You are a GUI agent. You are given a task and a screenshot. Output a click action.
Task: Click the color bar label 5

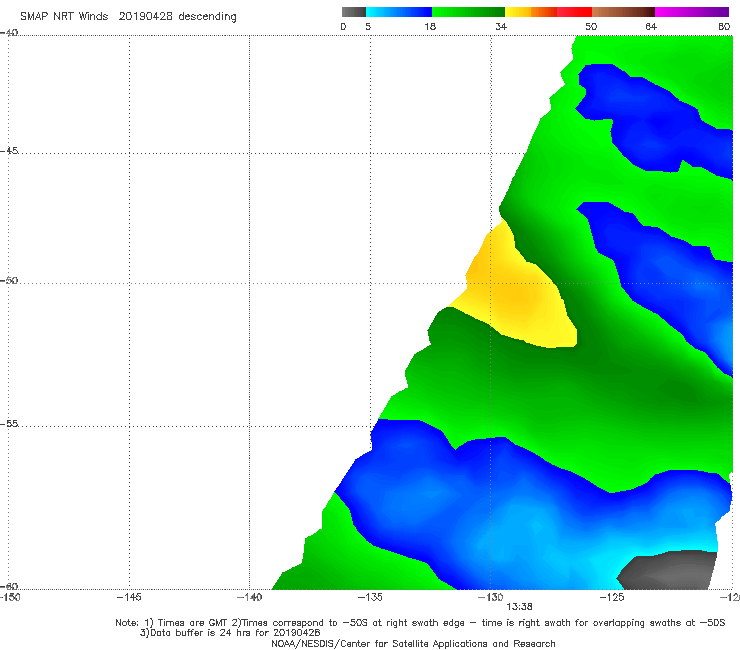tap(368, 27)
